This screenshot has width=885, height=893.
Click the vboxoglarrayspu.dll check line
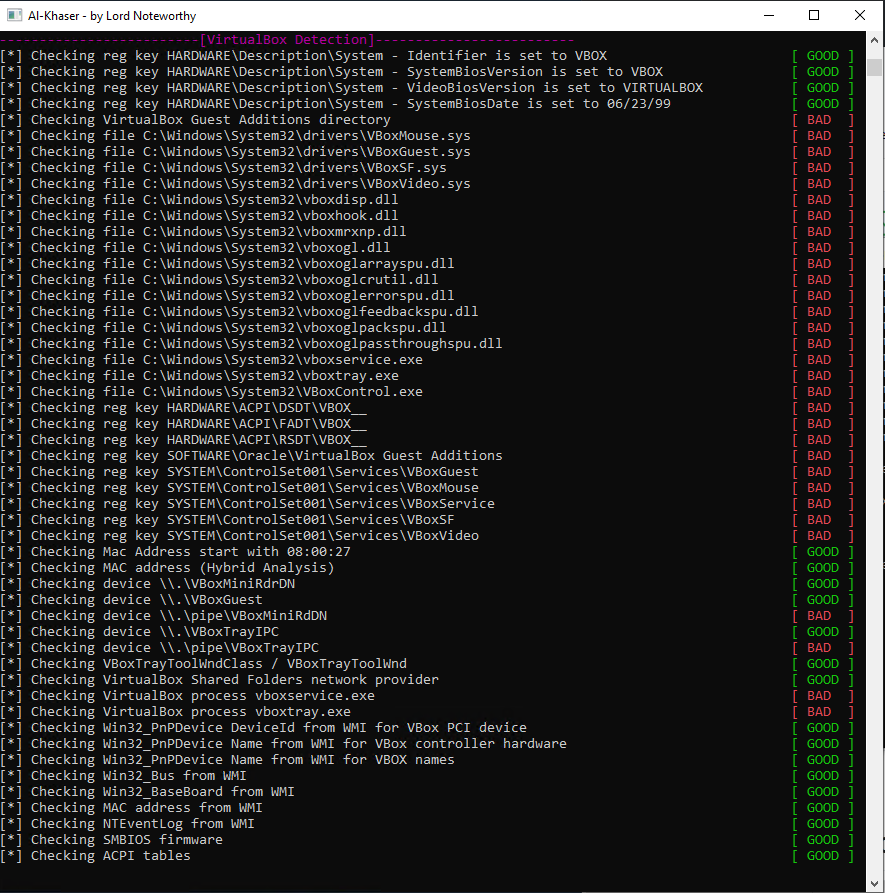tap(427, 264)
